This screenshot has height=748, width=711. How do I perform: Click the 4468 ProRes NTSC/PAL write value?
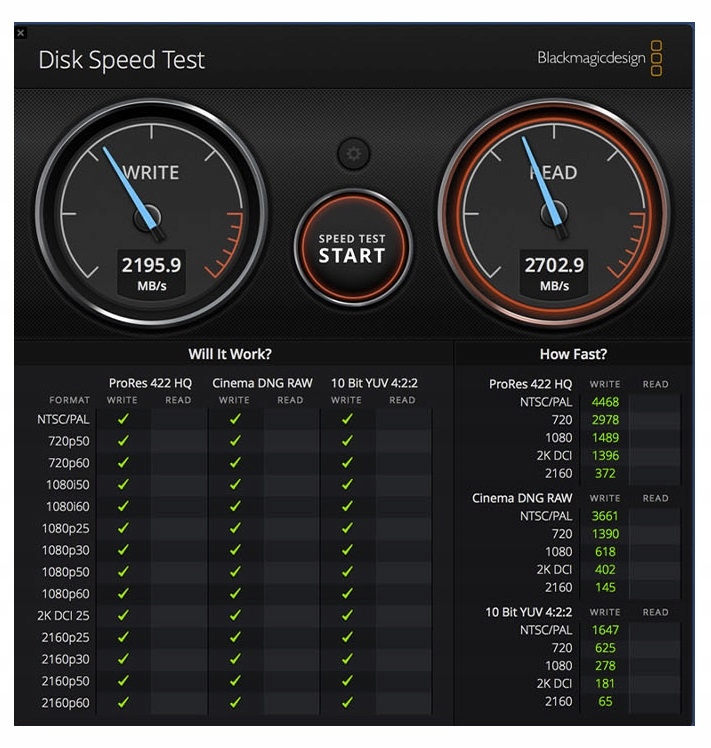click(605, 402)
